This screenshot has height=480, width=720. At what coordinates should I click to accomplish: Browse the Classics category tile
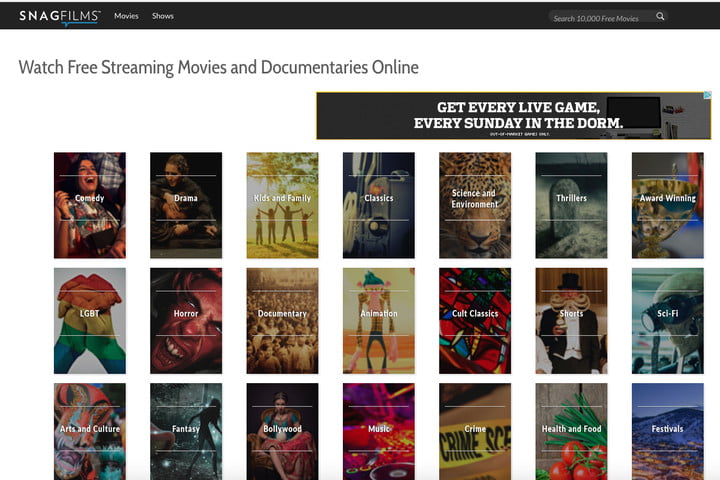379,205
